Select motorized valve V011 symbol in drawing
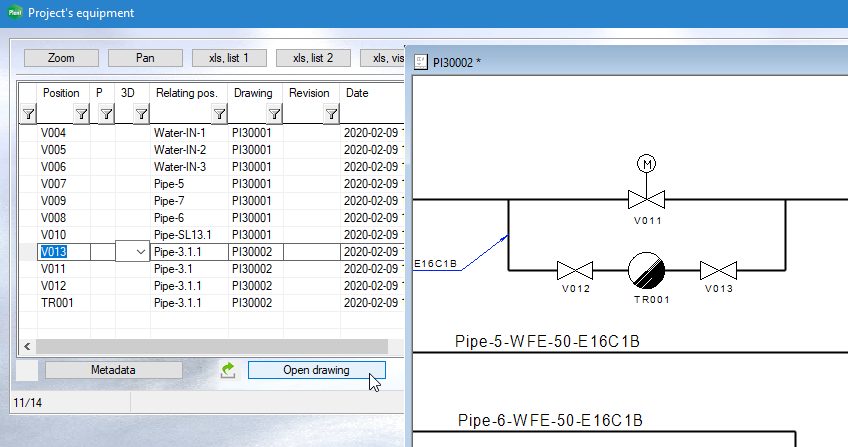 [647, 197]
